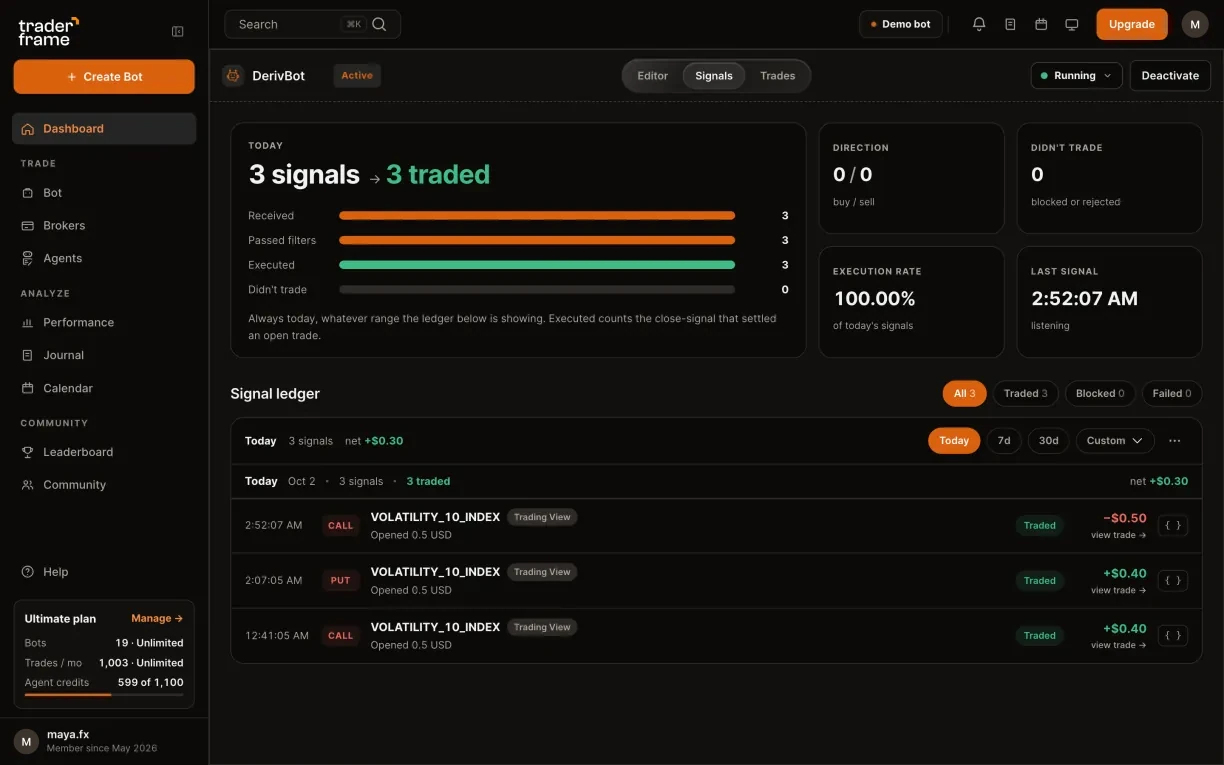The image size is (1224, 765).
Task: Switch to the Editor tab
Action: 653,76
